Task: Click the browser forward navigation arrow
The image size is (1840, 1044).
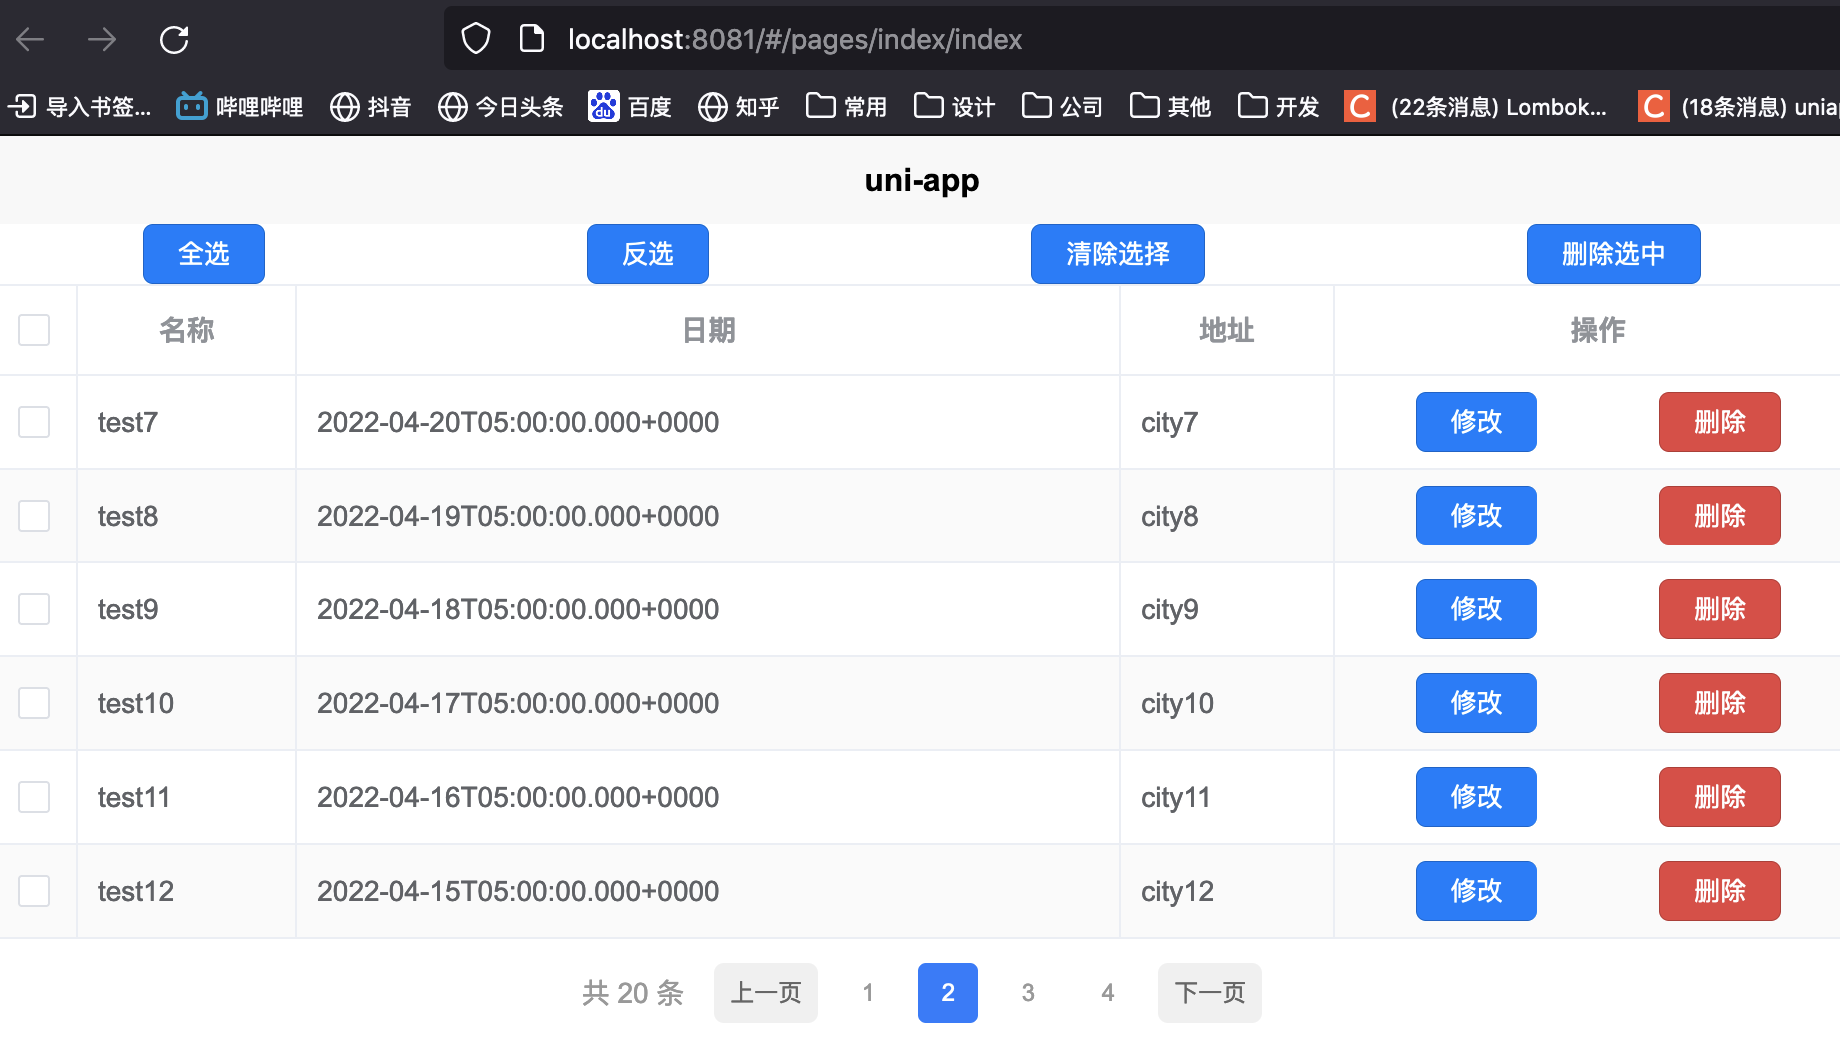Action: (101, 39)
